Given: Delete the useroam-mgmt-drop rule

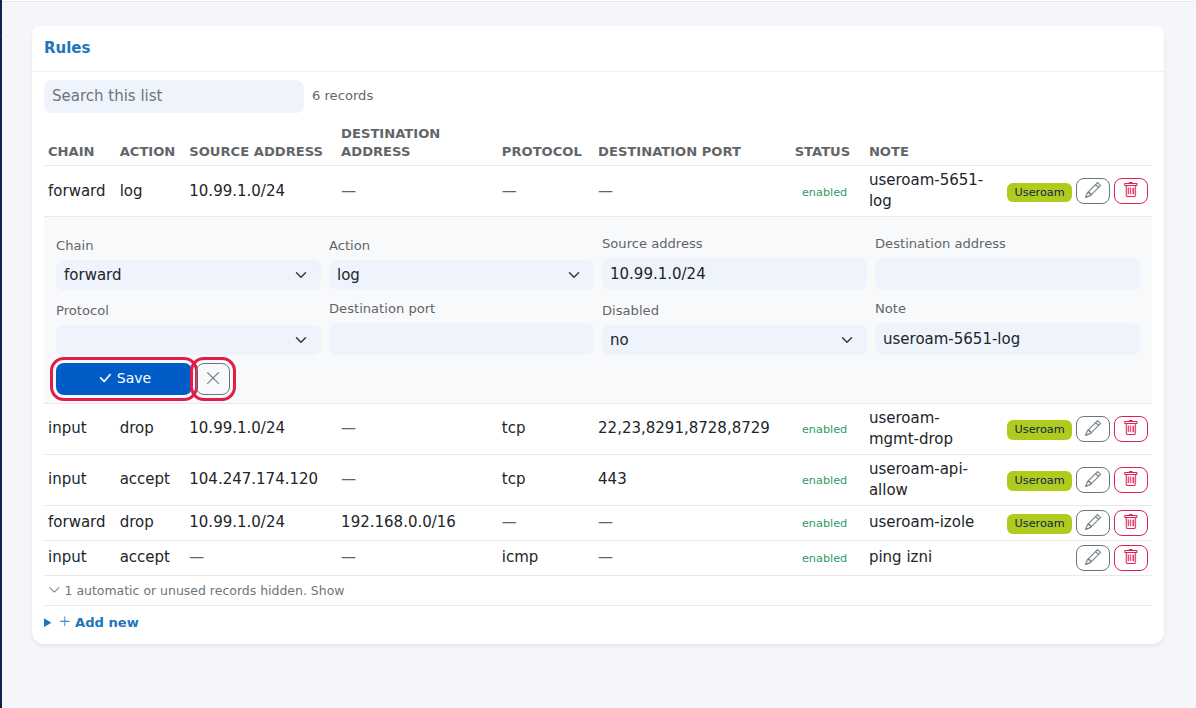Looking at the screenshot, I should tap(1130, 429).
